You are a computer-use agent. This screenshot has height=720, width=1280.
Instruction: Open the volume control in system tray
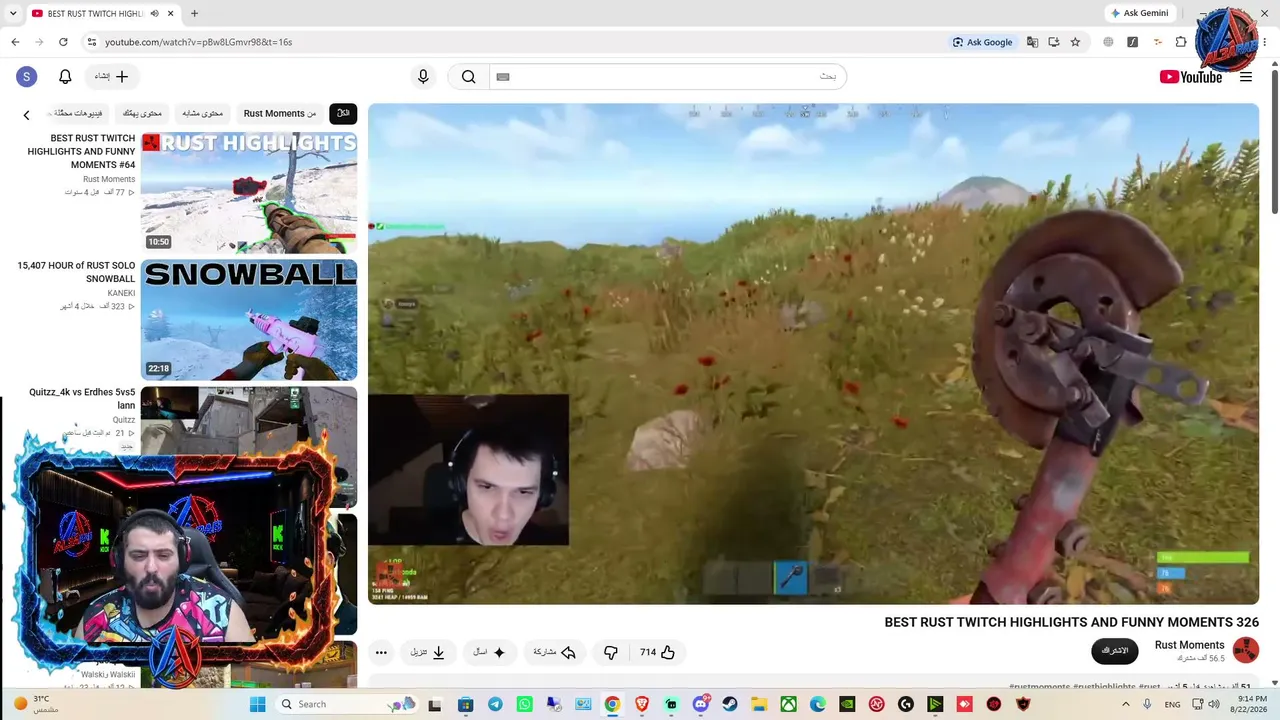click(1214, 704)
